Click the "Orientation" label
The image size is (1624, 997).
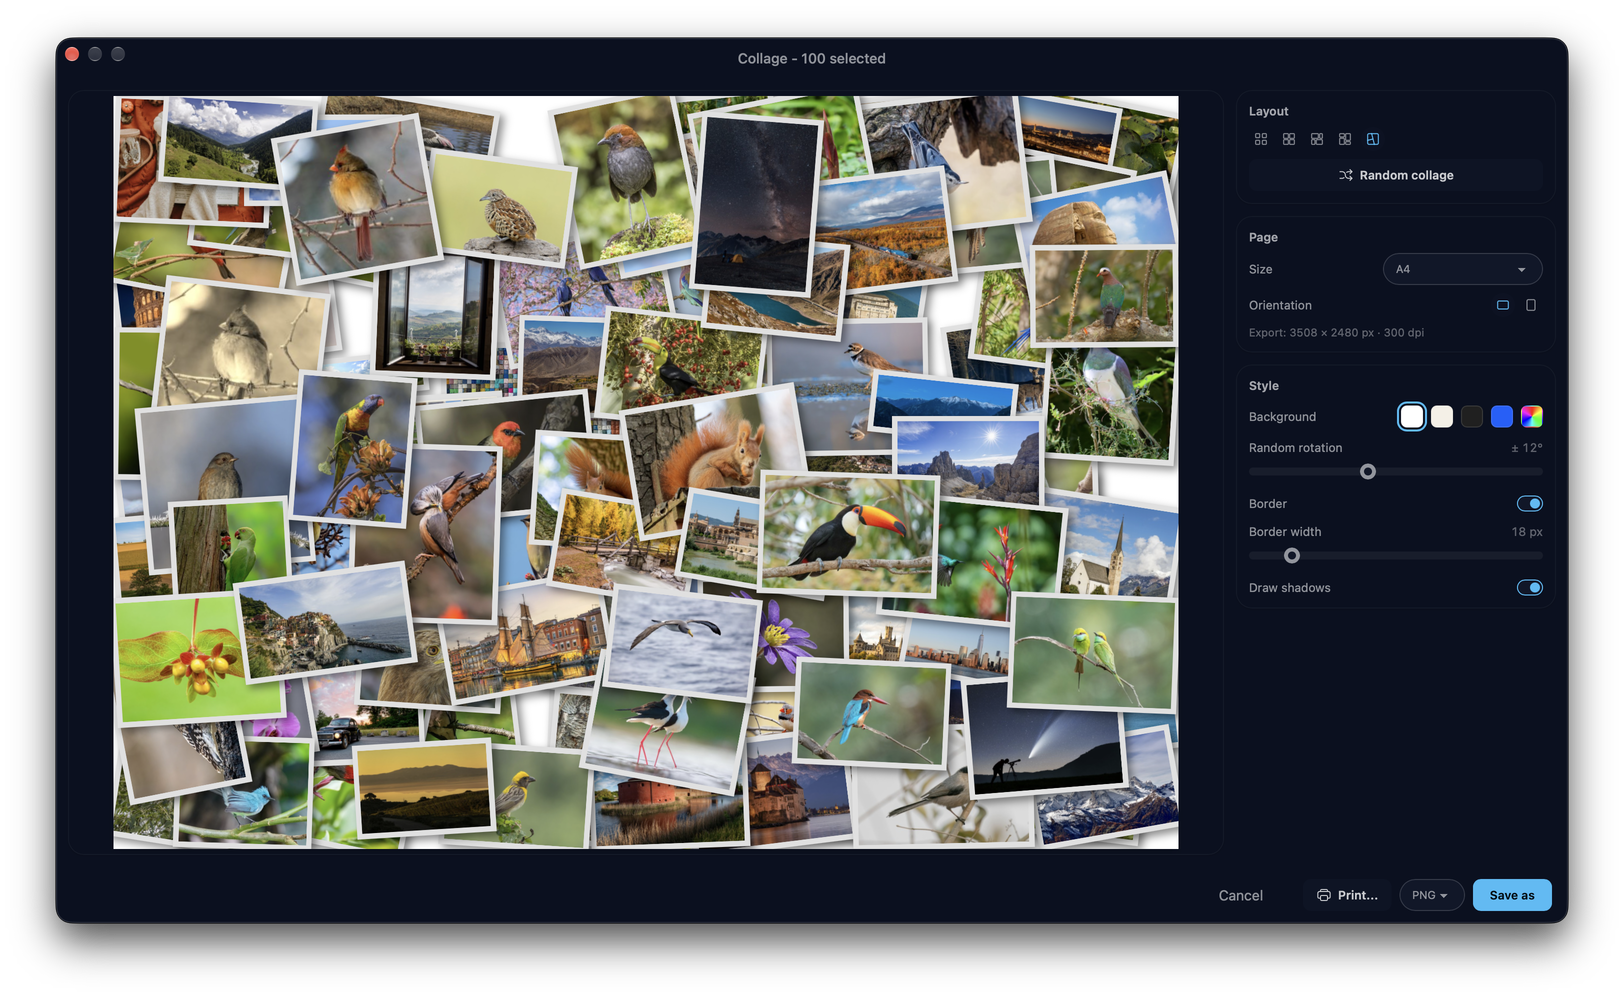pyautogui.click(x=1280, y=305)
